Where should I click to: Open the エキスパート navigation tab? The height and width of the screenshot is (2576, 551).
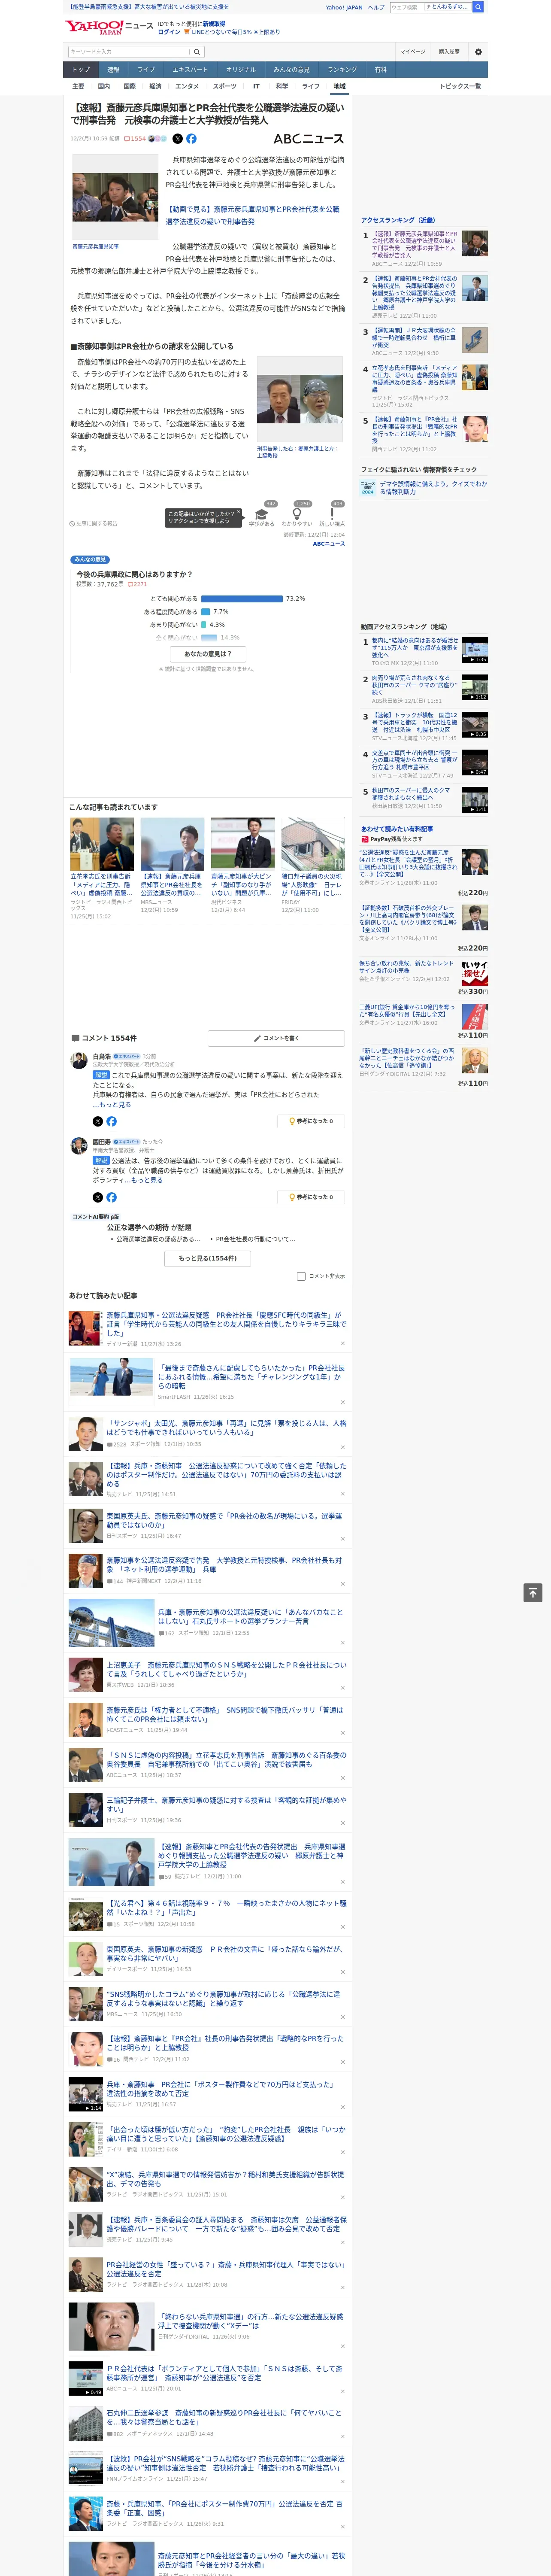click(190, 69)
